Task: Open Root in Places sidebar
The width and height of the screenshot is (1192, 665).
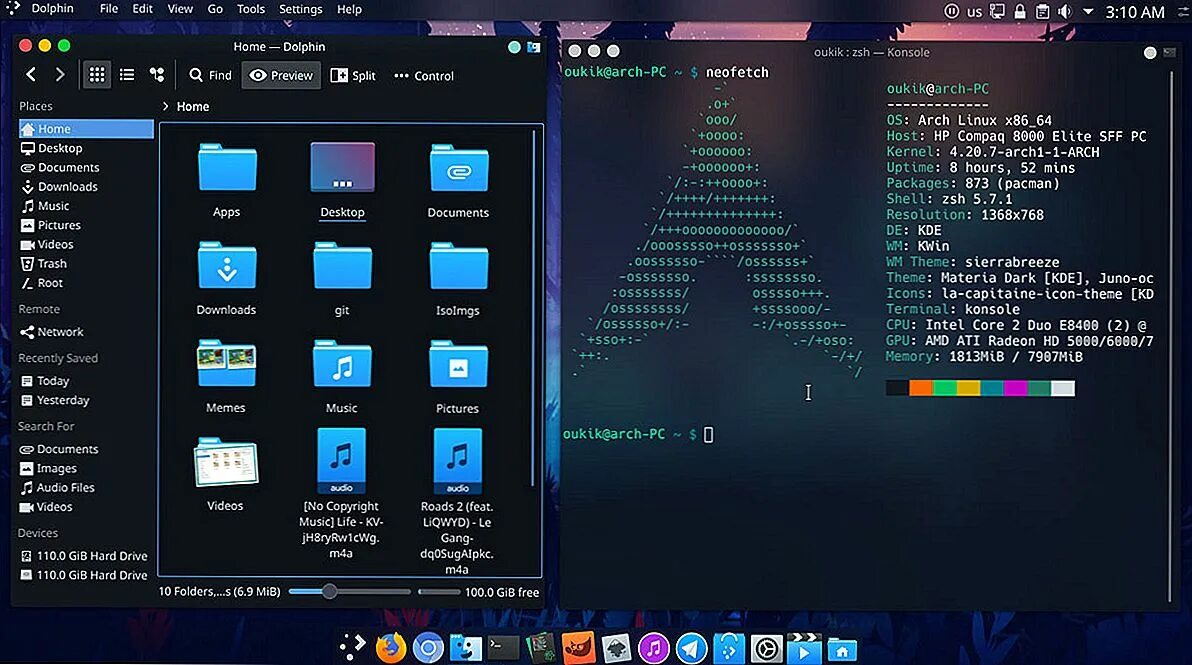Action: pos(86,283)
